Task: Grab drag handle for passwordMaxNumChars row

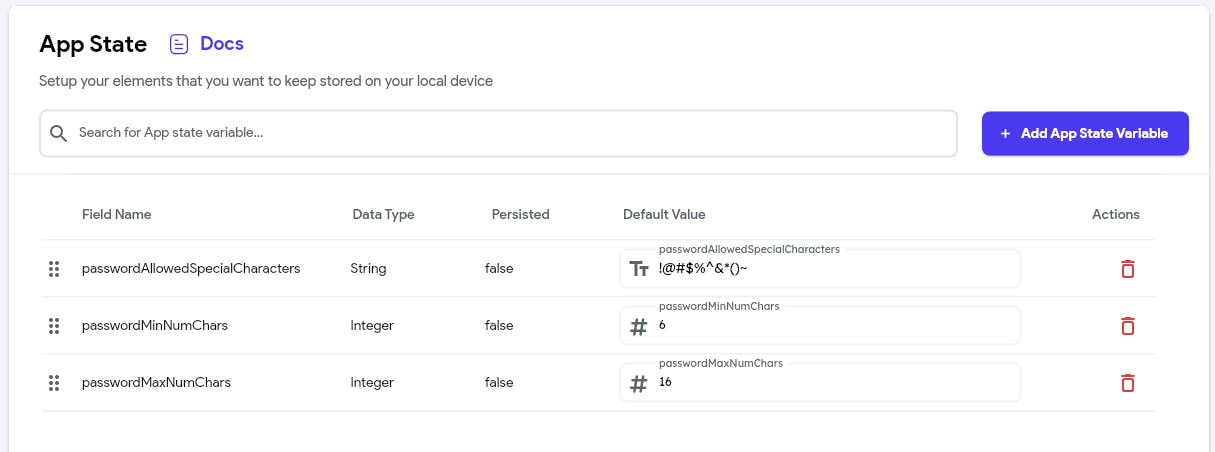Action: coord(54,383)
